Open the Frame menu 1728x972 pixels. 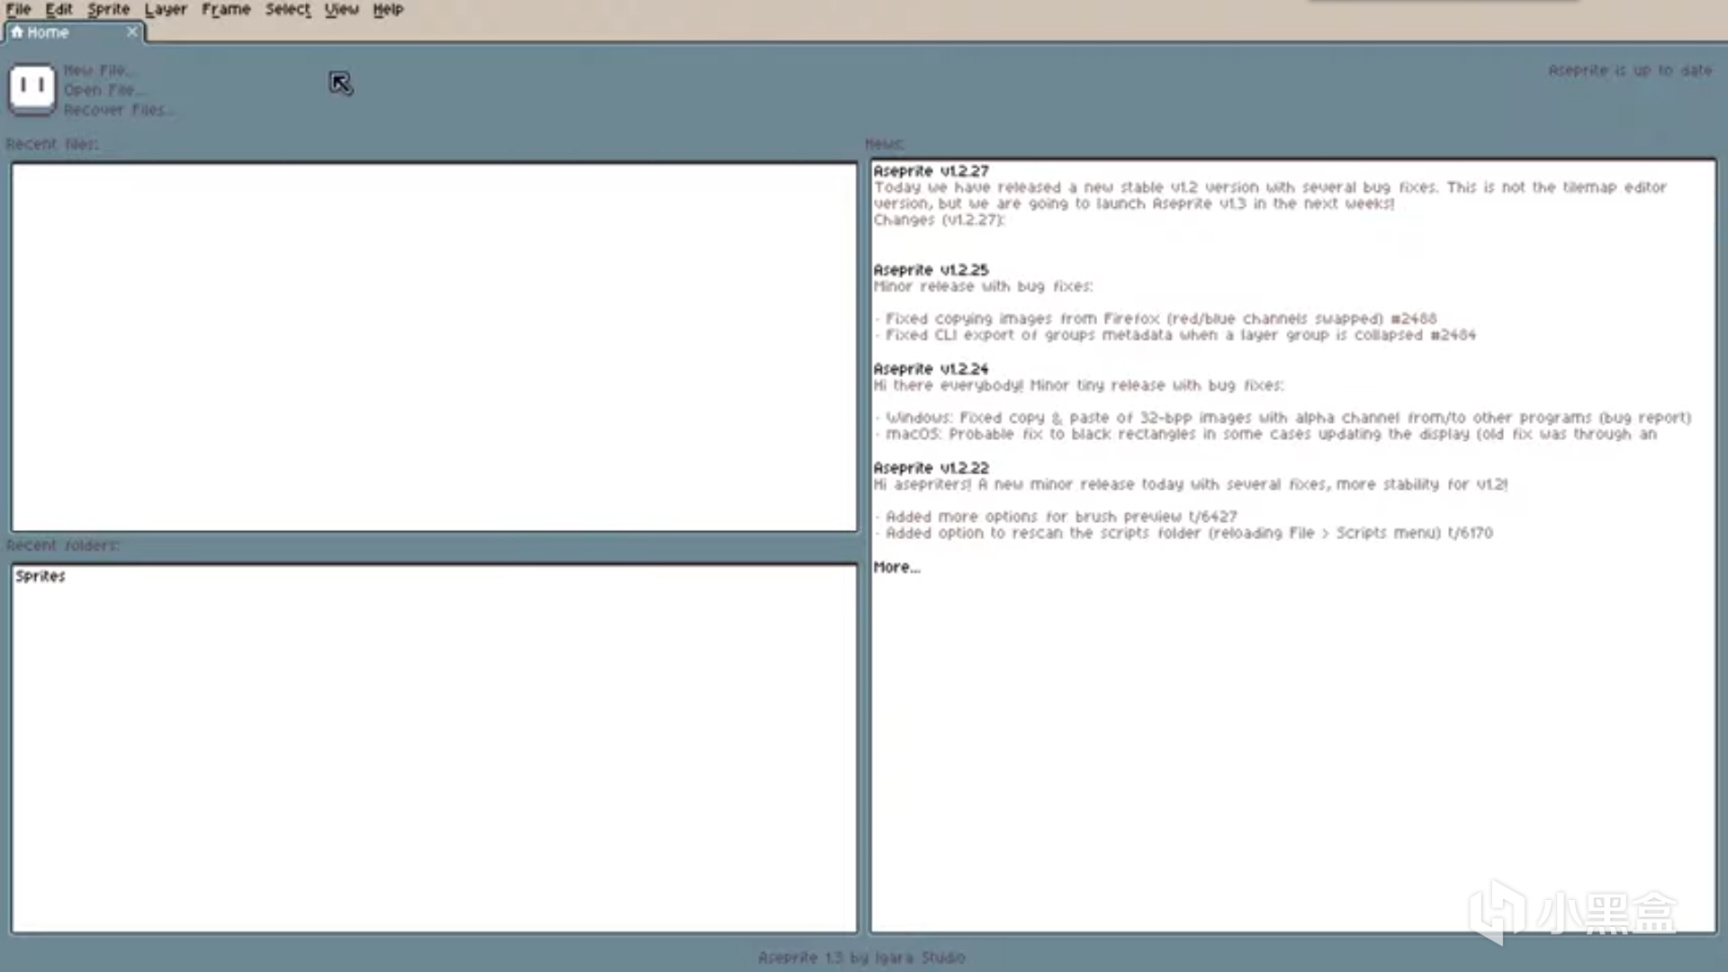point(226,9)
